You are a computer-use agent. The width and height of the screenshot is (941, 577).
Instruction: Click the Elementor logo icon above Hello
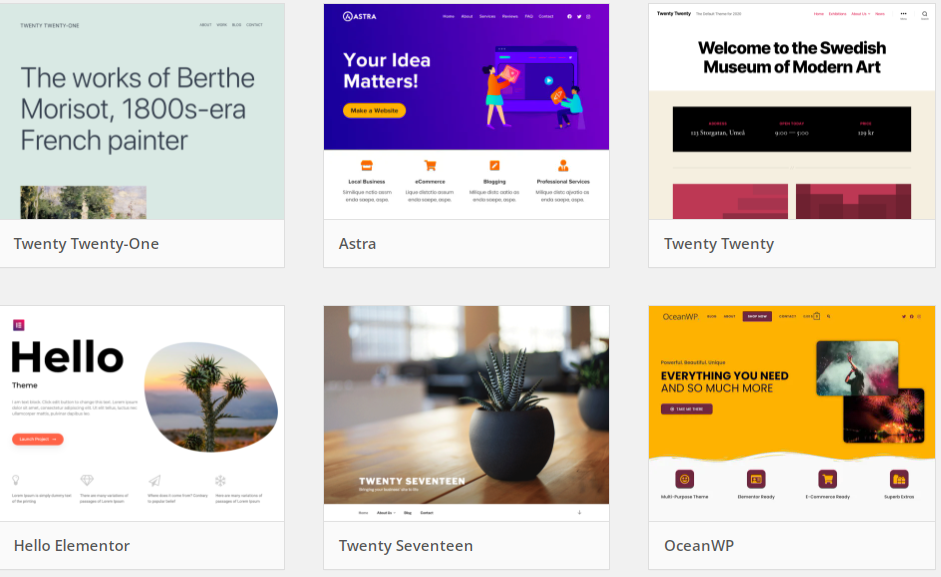click(19, 325)
